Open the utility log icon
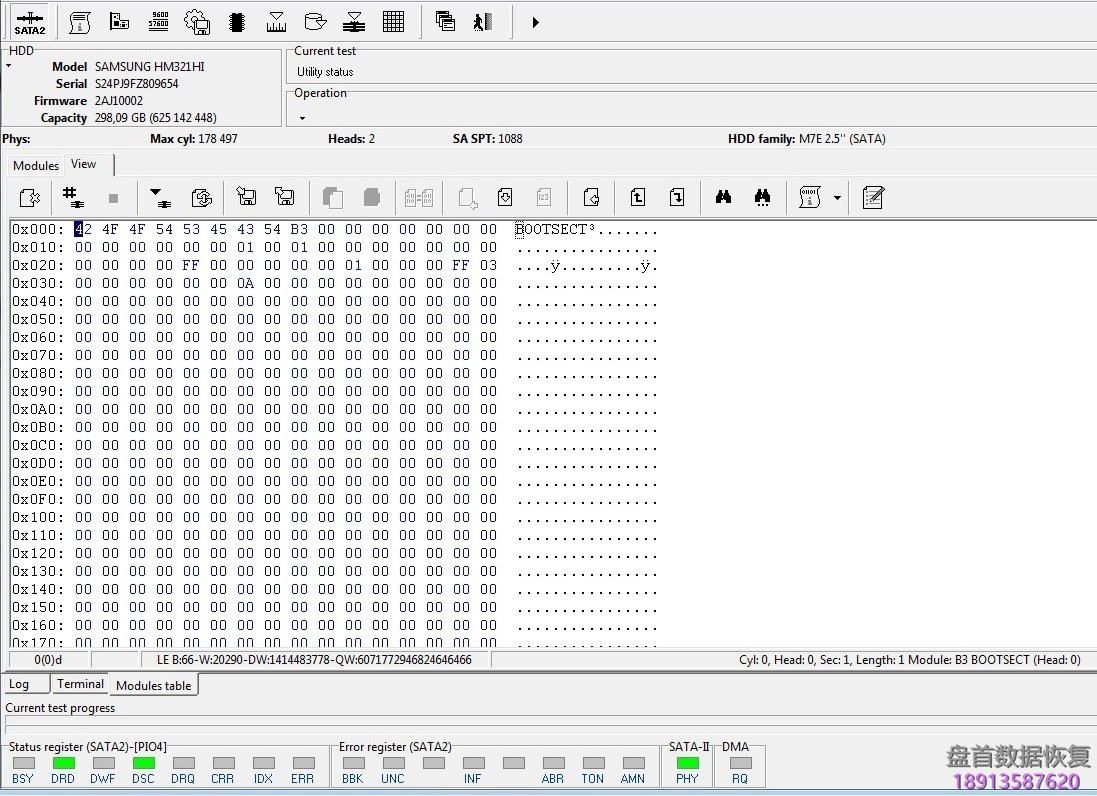 coord(79,21)
